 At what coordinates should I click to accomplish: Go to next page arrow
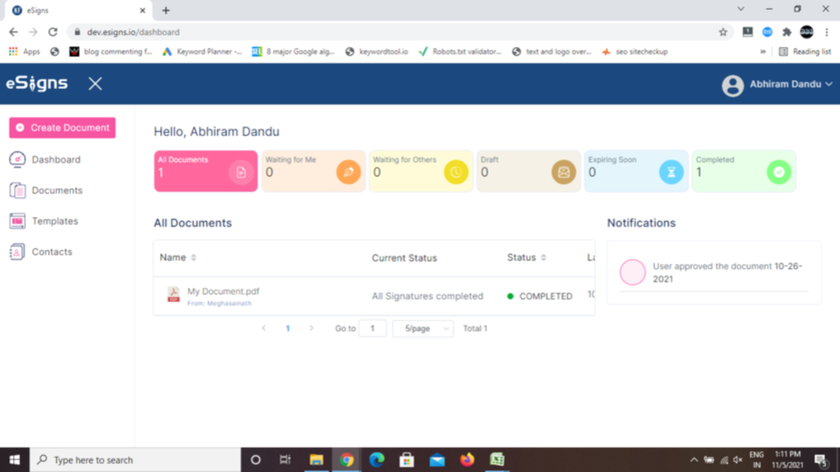tap(311, 328)
